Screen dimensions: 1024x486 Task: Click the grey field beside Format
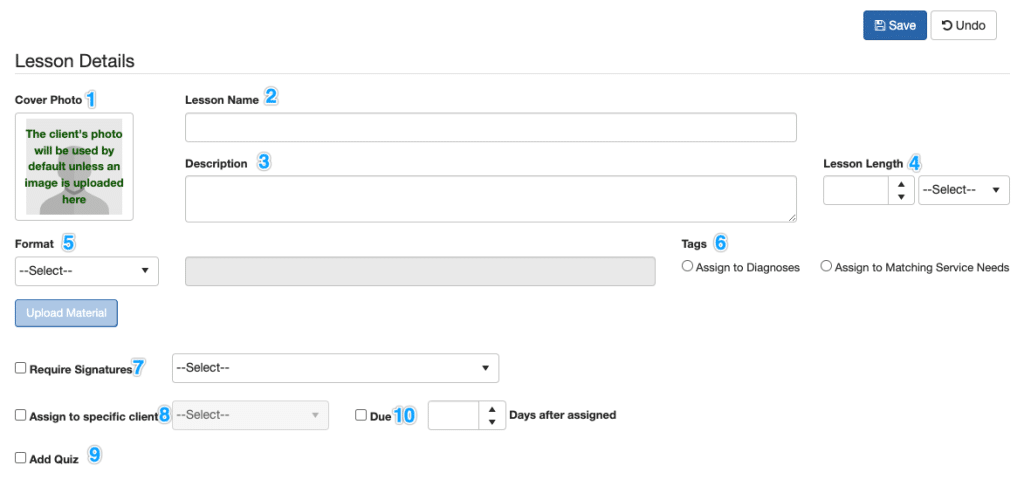click(421, 271)
